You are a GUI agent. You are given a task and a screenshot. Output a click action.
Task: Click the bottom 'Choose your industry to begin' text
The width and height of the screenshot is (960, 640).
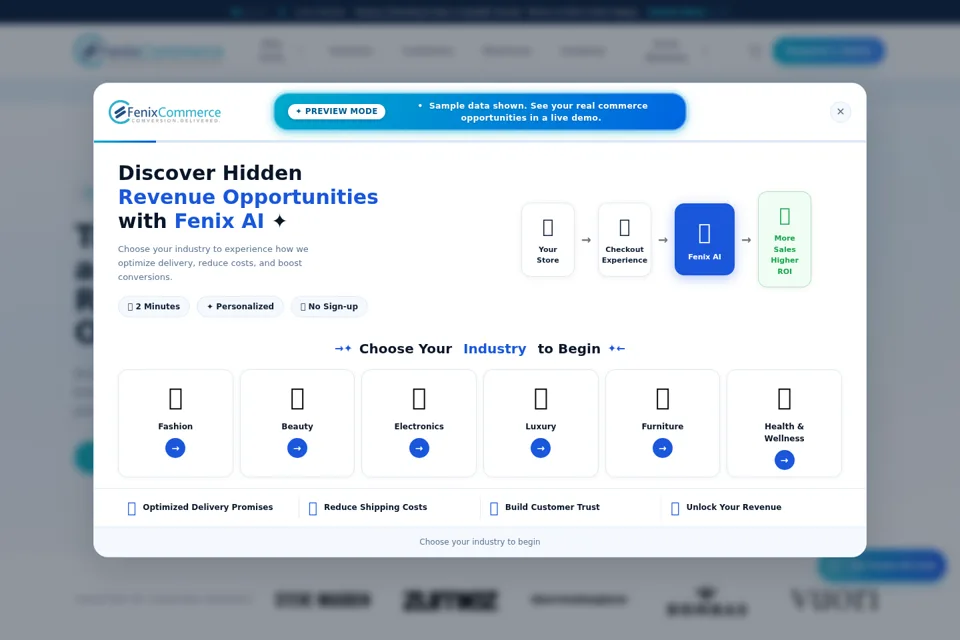(480, 542)
